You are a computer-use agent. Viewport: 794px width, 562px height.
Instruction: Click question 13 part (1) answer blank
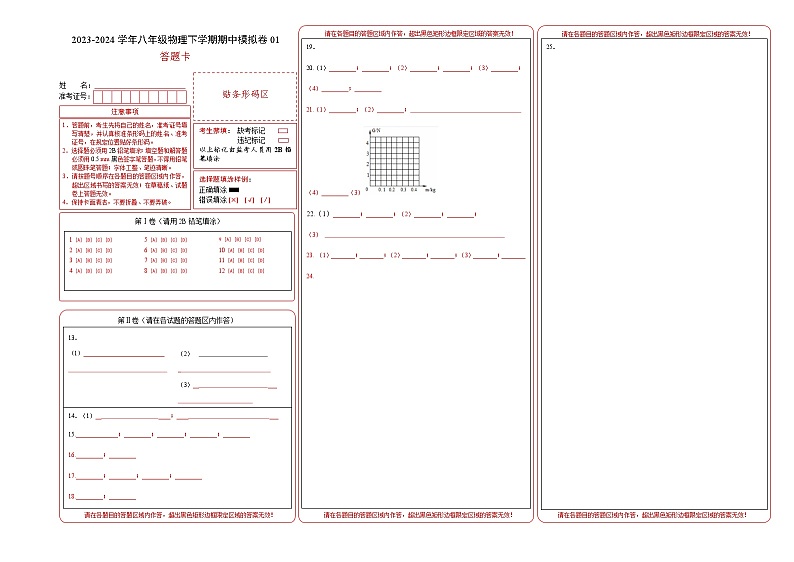pyautogui.click(x=124, y=355)
